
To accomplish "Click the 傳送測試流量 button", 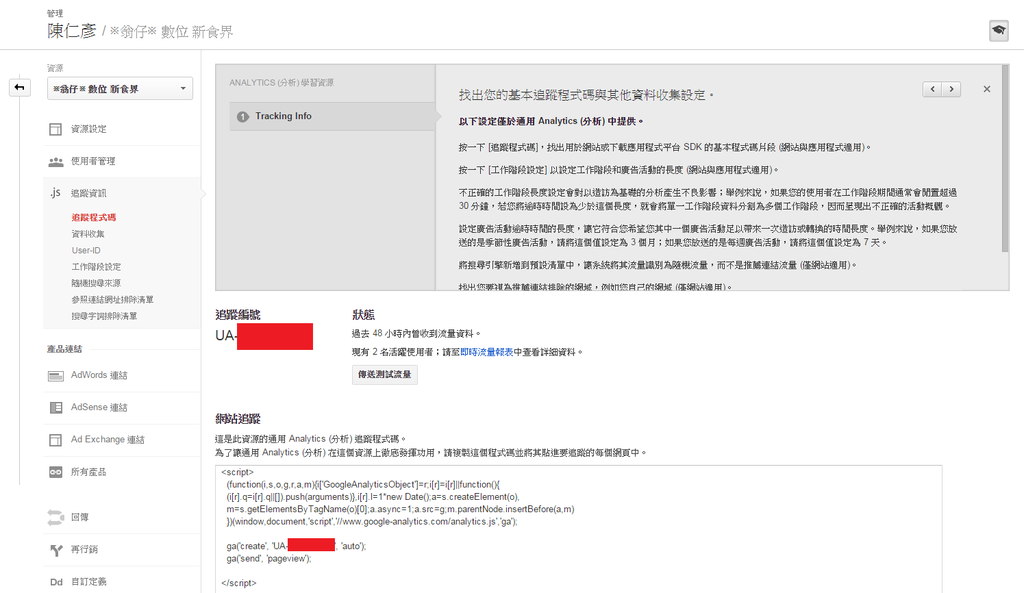I will point(385,375).
